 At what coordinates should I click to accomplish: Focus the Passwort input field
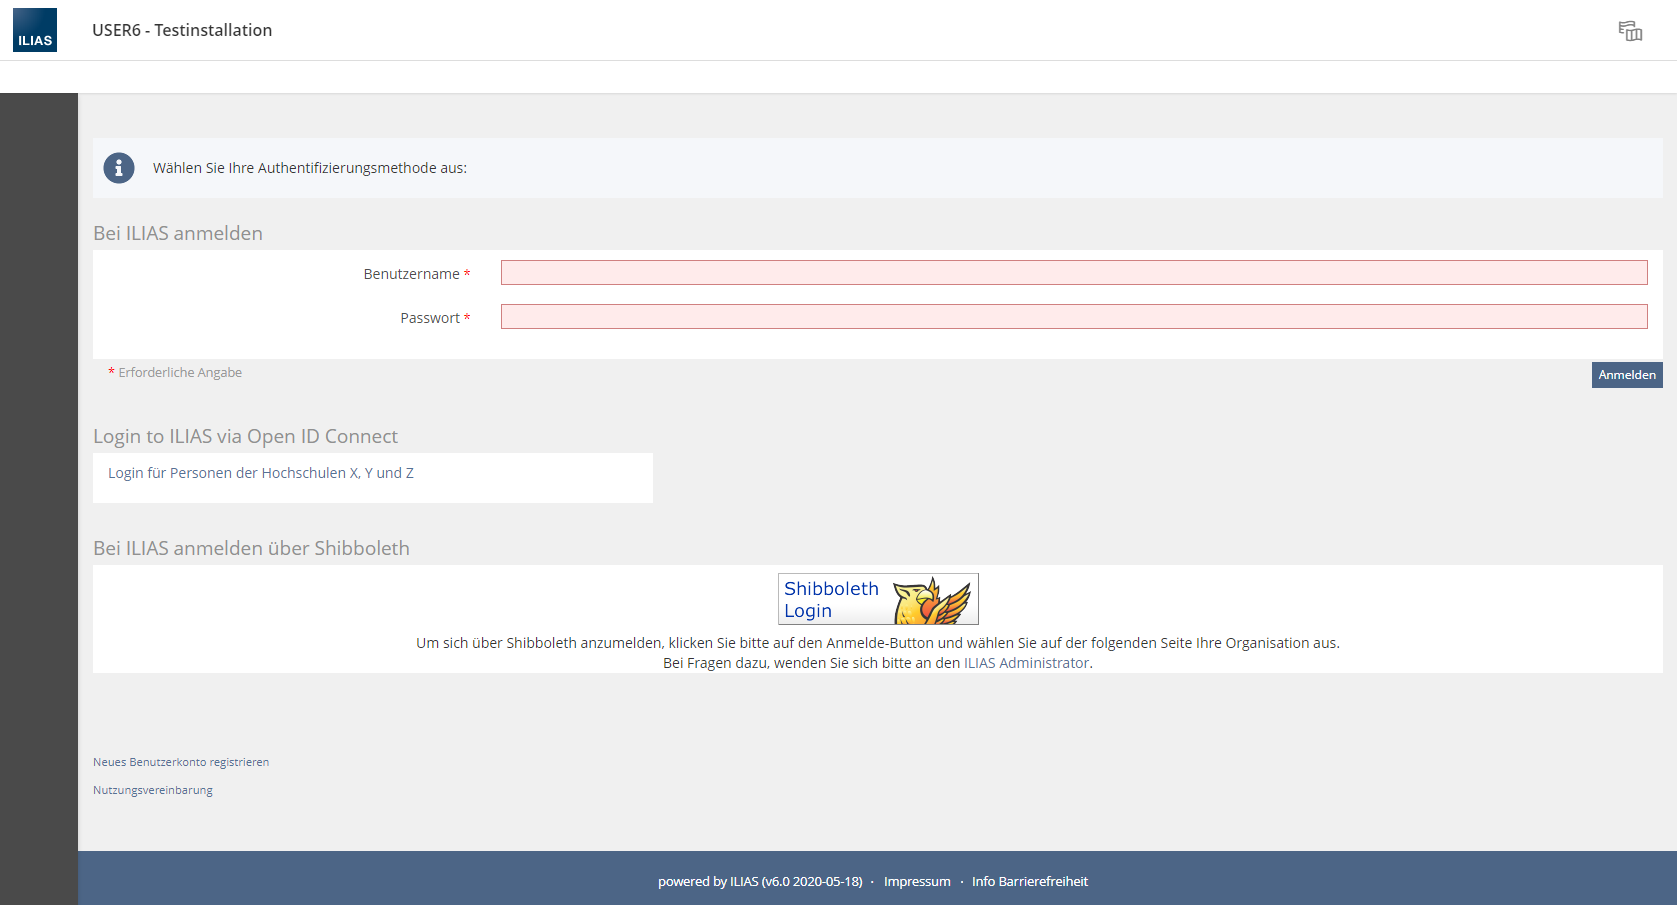1073,317
